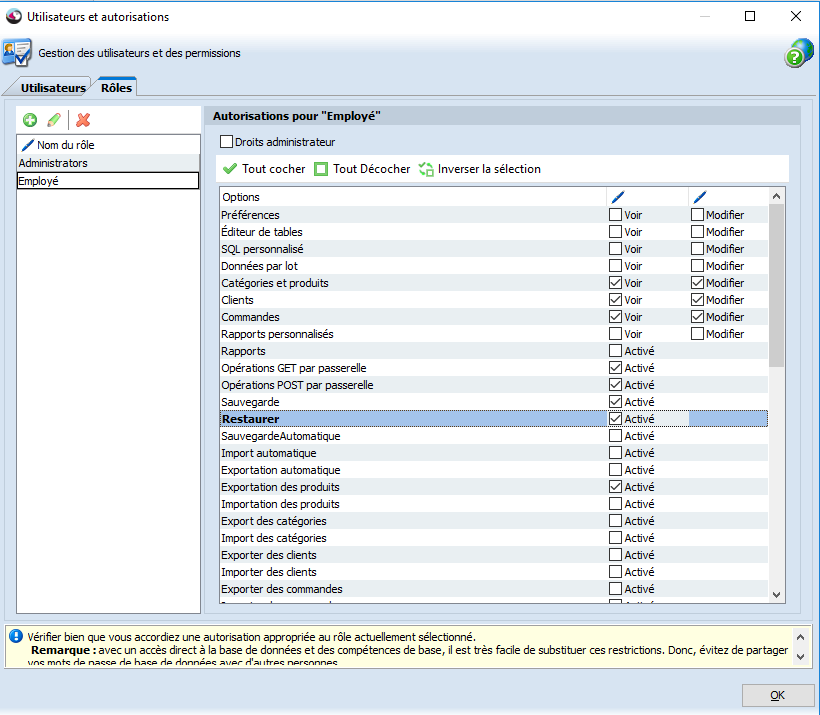
Task: Check Voir for Données par lot
Action: click(x=616, y=266)
